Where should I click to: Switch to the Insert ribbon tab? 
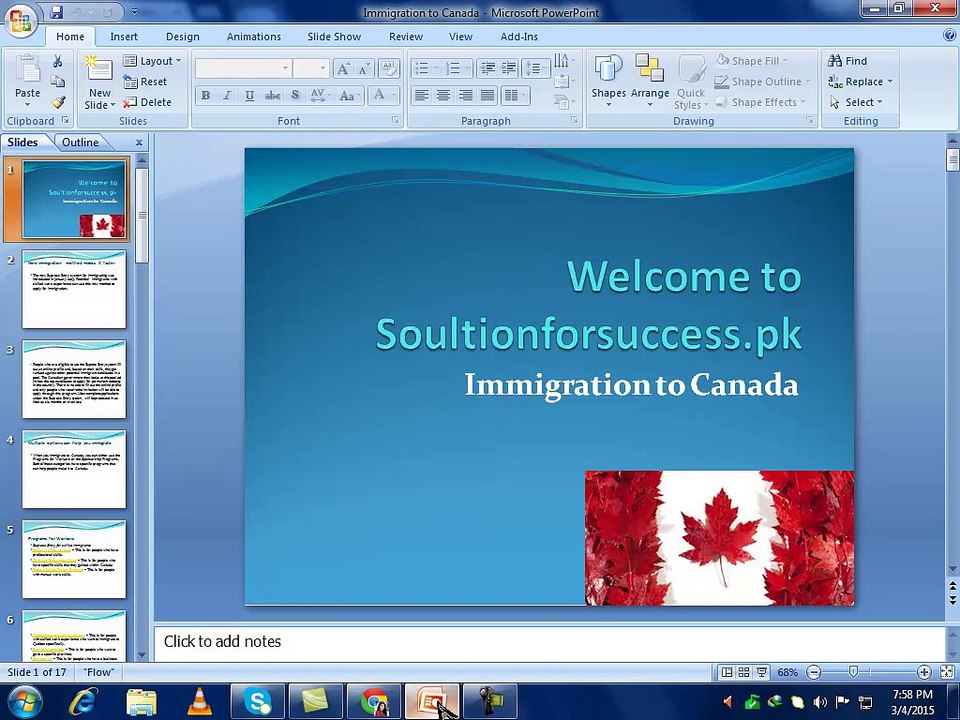(124, 37)
